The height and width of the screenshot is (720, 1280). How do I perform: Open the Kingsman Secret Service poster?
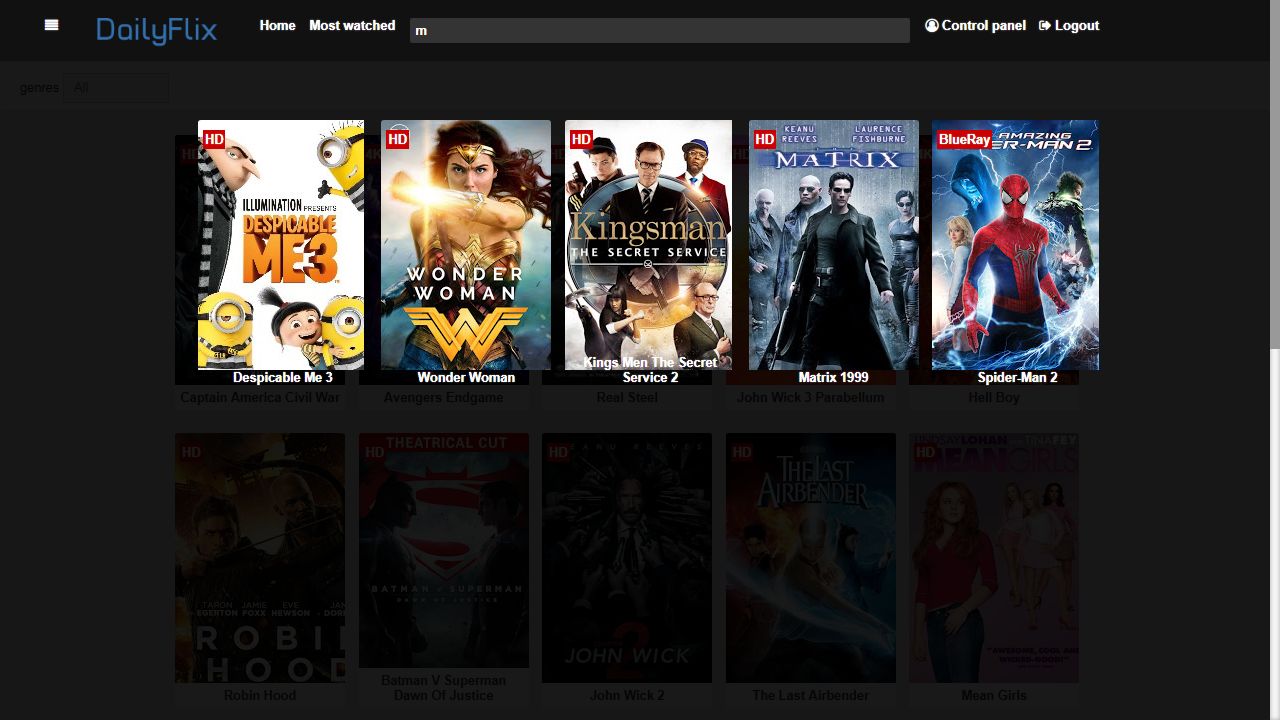[x=648, y=245]
